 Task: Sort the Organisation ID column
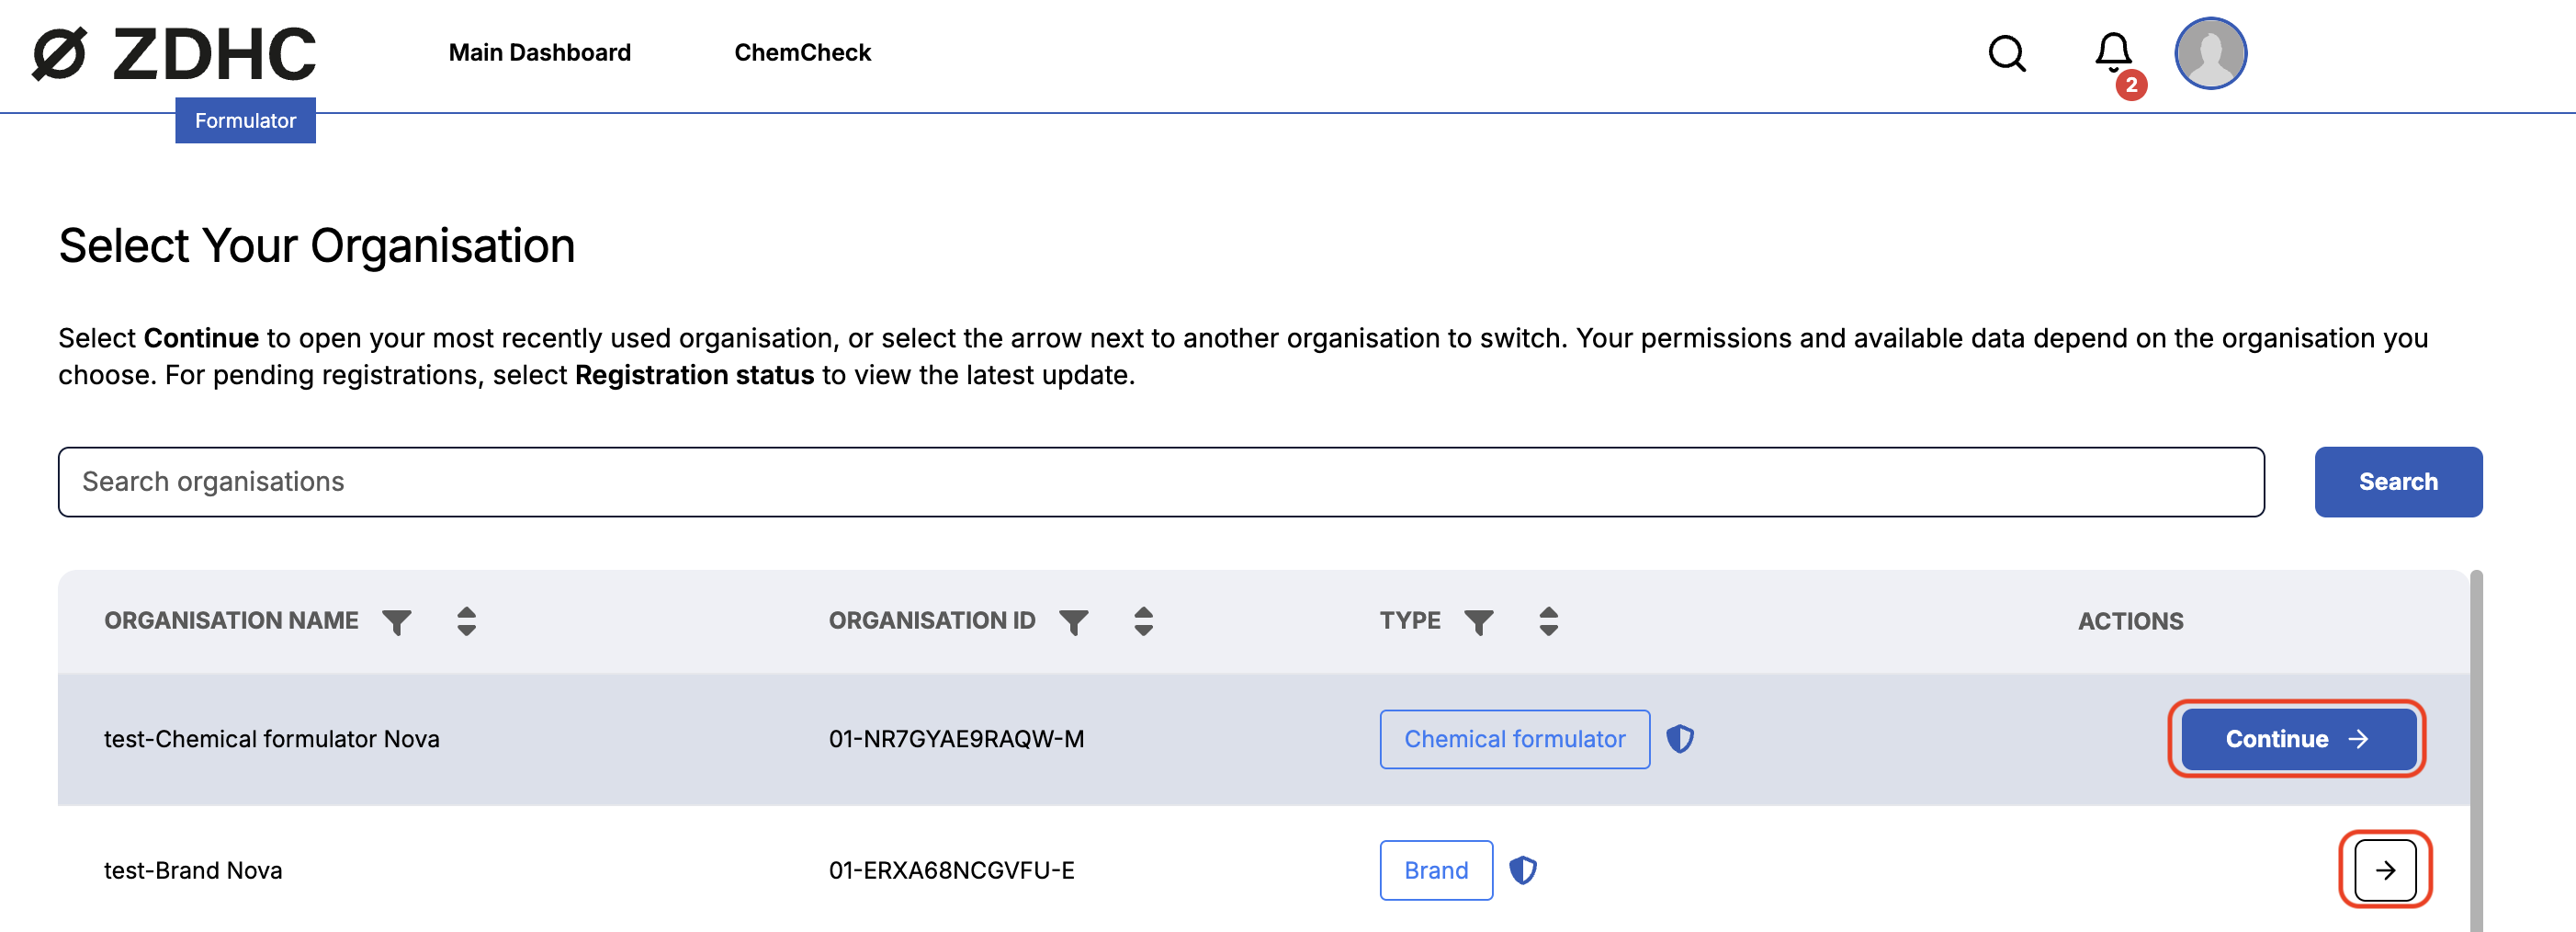point(1144,621)
